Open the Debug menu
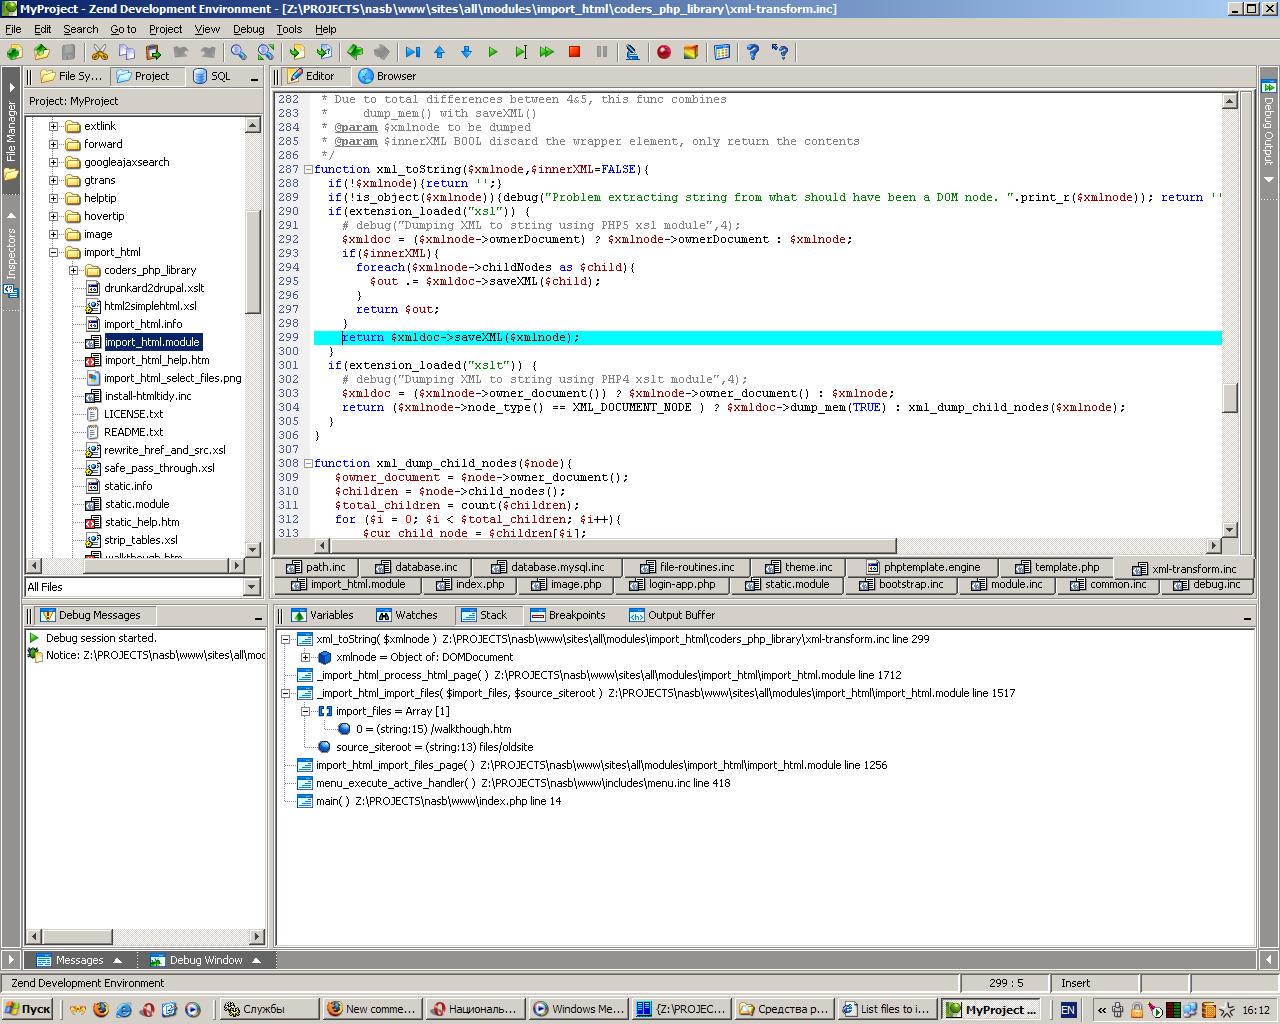 point(248,29)
